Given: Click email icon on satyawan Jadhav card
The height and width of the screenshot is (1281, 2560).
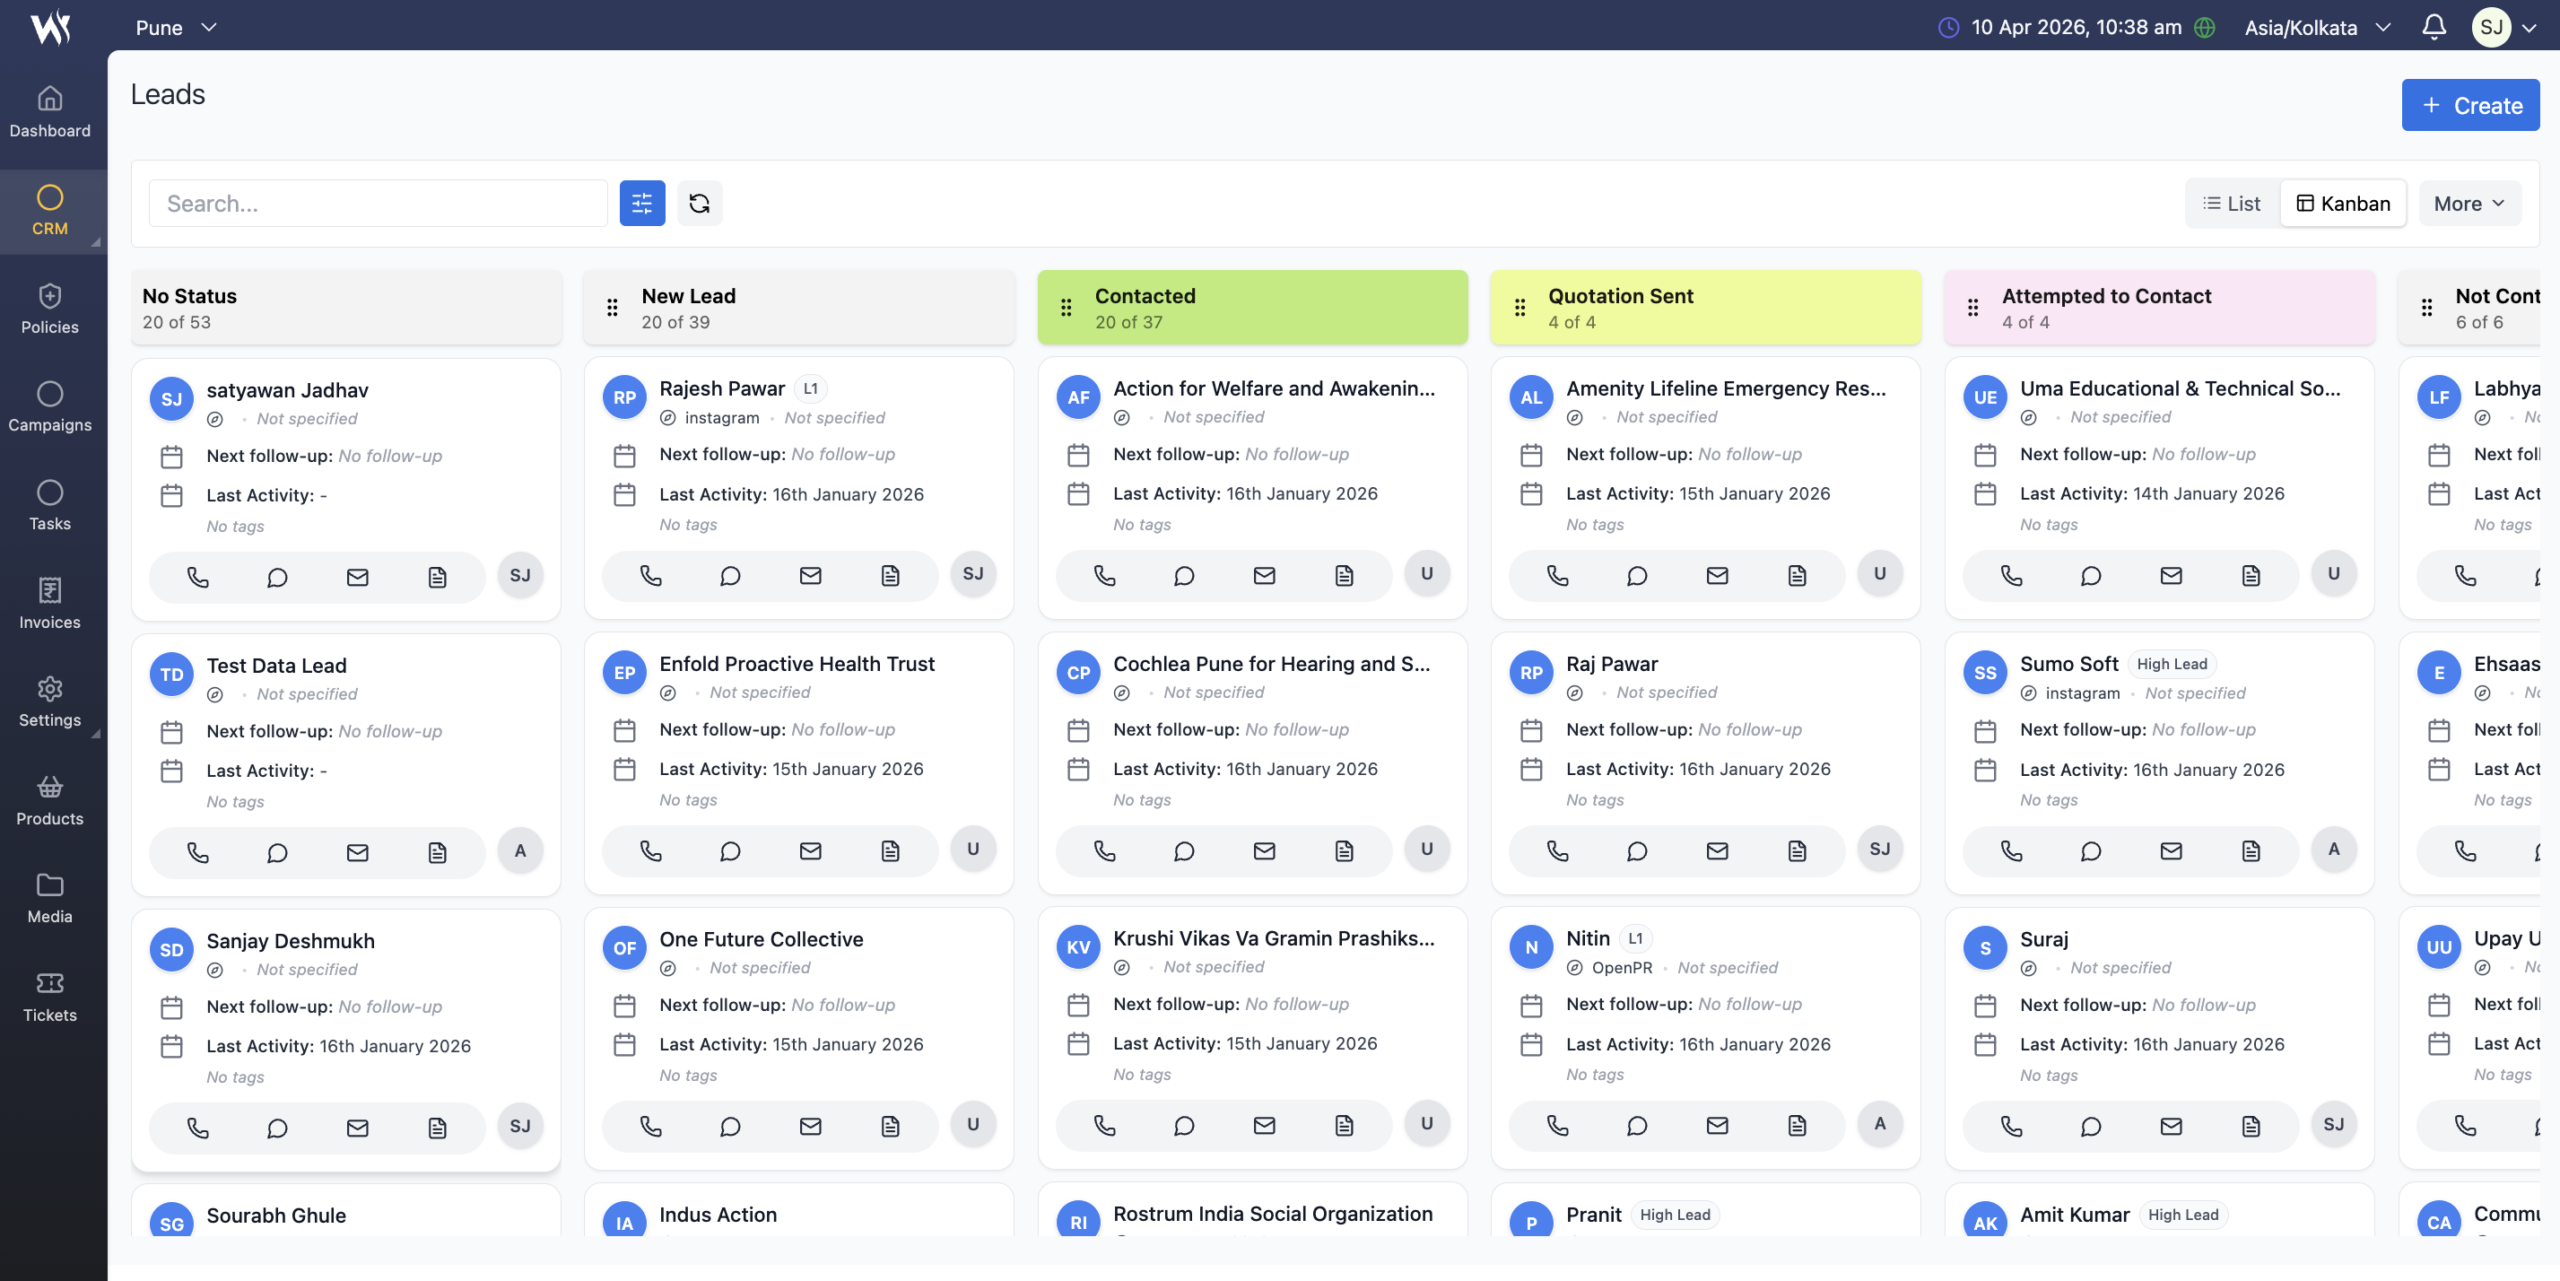Looking at the screenshot, I should pyautogui.click(x=357, y=577).
